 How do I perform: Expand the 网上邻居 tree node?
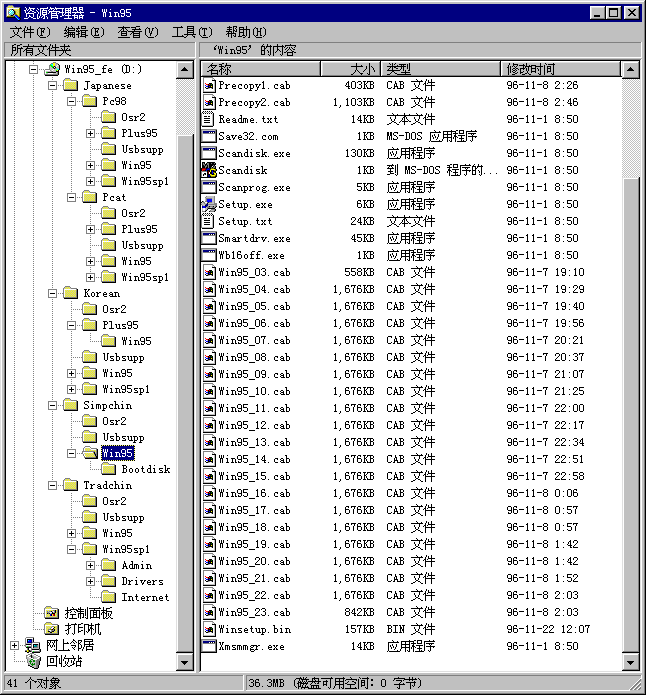15,645
